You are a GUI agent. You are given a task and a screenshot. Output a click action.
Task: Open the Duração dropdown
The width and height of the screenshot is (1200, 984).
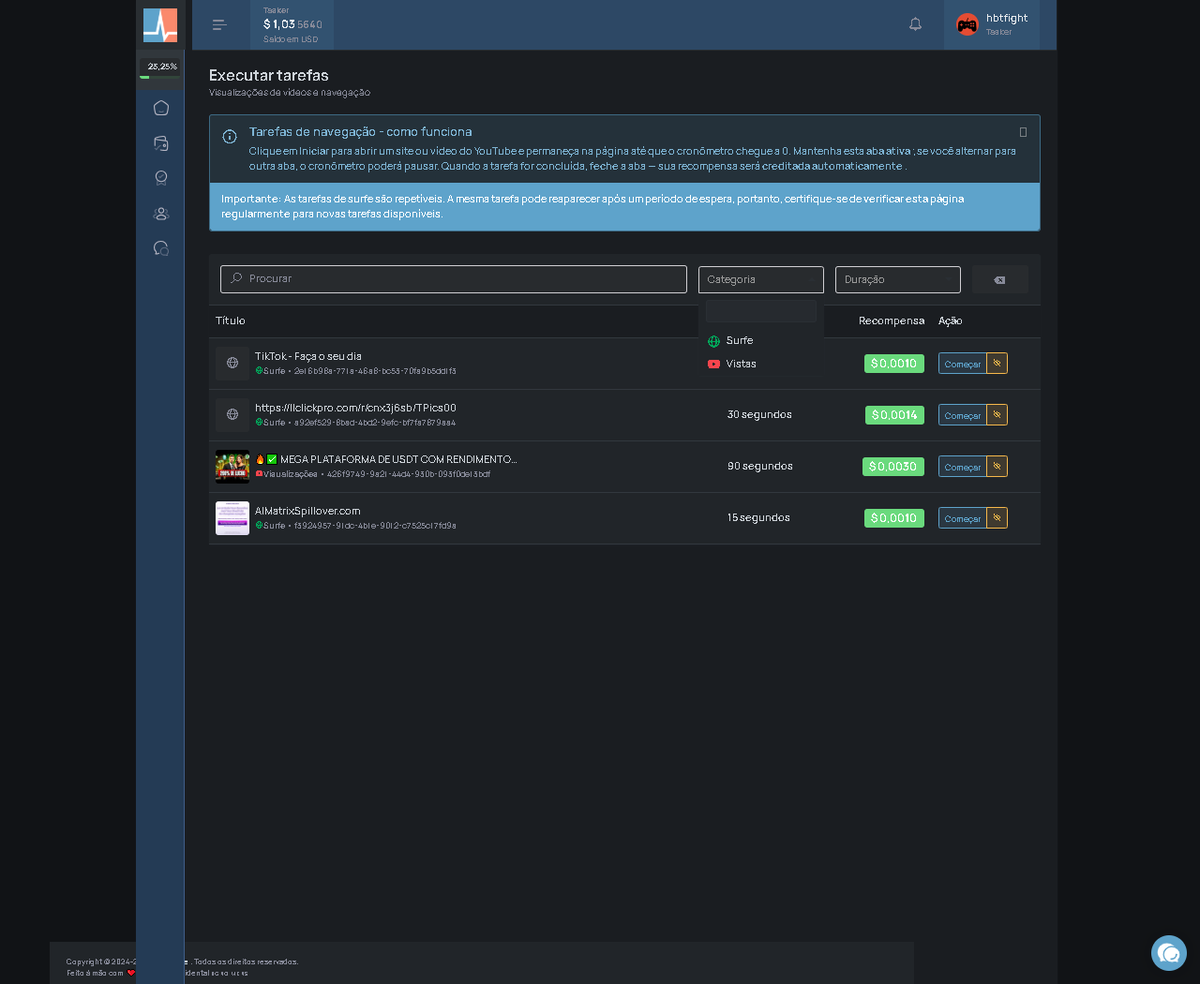point(898,280)
